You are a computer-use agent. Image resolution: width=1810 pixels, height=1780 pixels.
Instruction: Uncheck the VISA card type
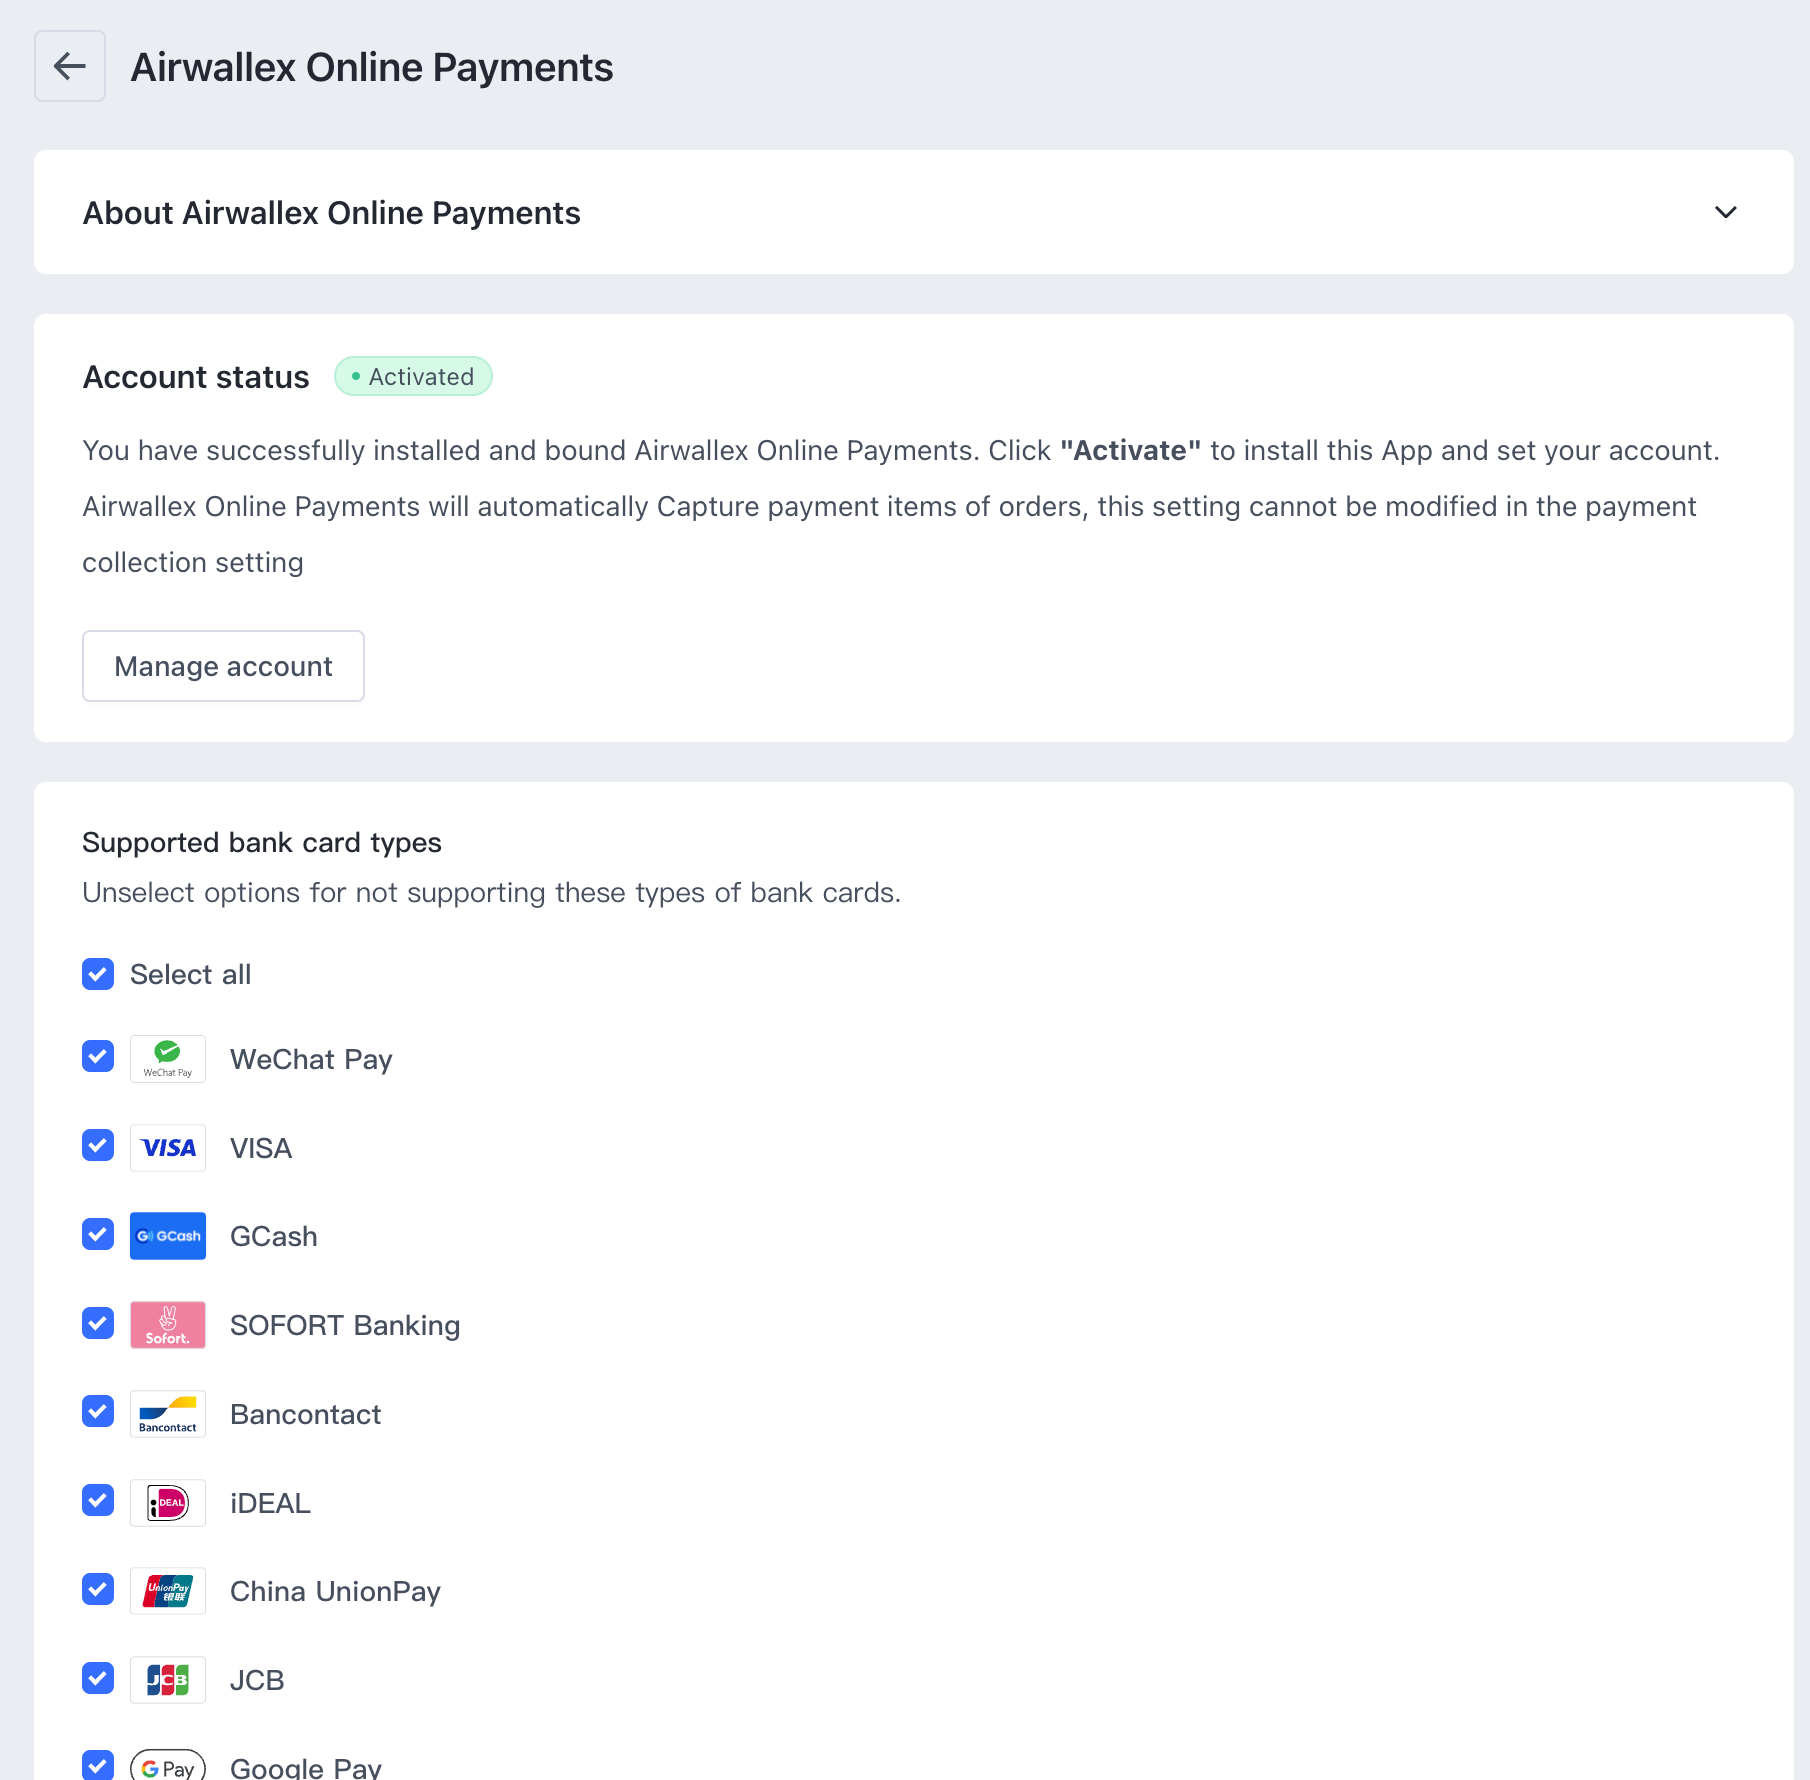[97, 1145]
